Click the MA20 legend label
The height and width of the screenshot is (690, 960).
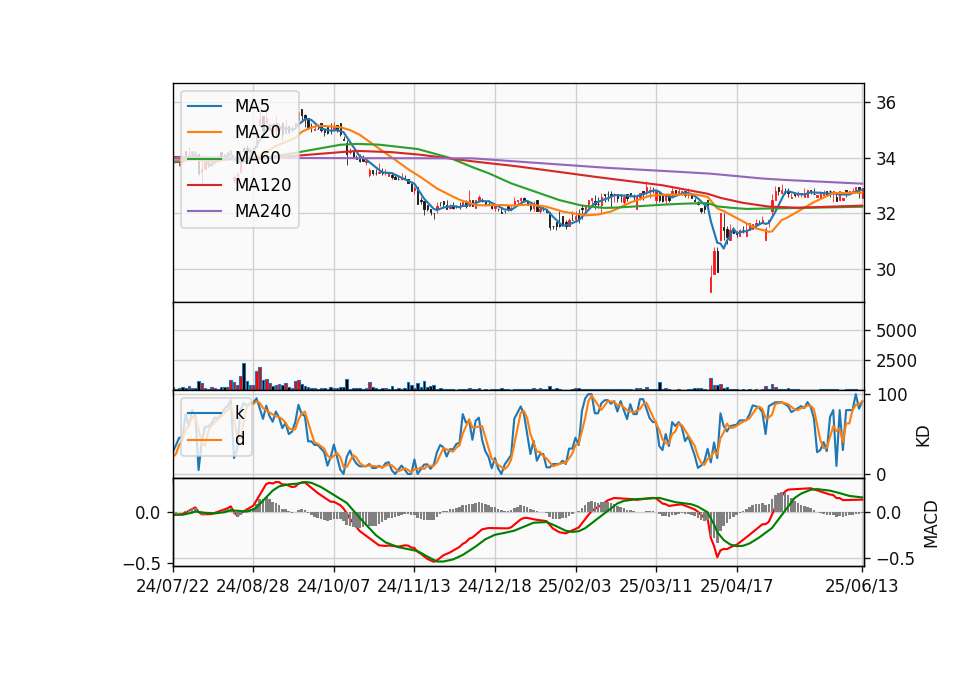[x=257, y=132]
